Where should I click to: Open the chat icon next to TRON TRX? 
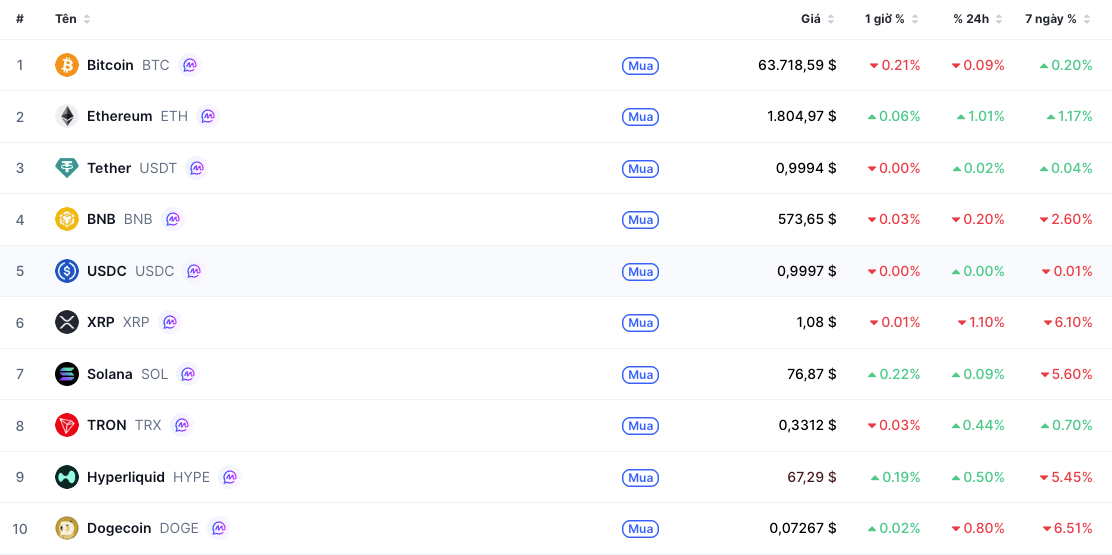coord(182,425)
